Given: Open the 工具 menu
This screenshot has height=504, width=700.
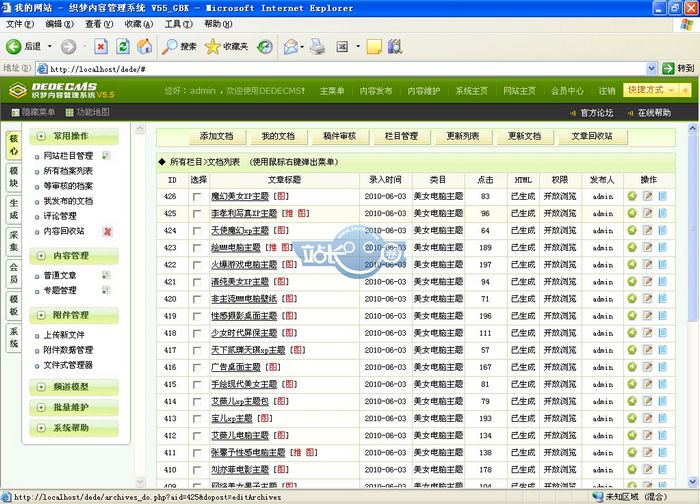Looking at the screenshot, I should pos(179,24).
